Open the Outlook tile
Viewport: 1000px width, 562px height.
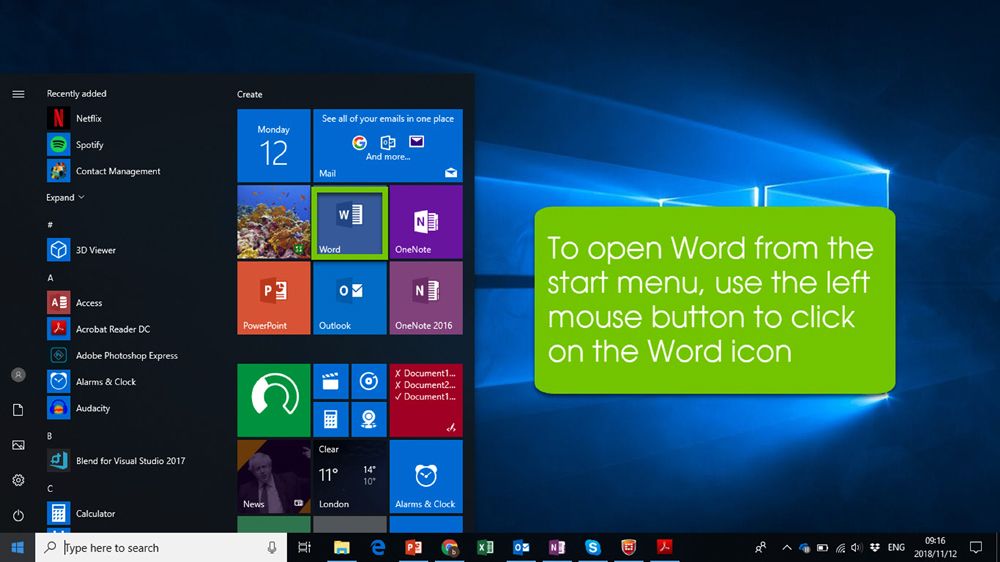[349, 298]
